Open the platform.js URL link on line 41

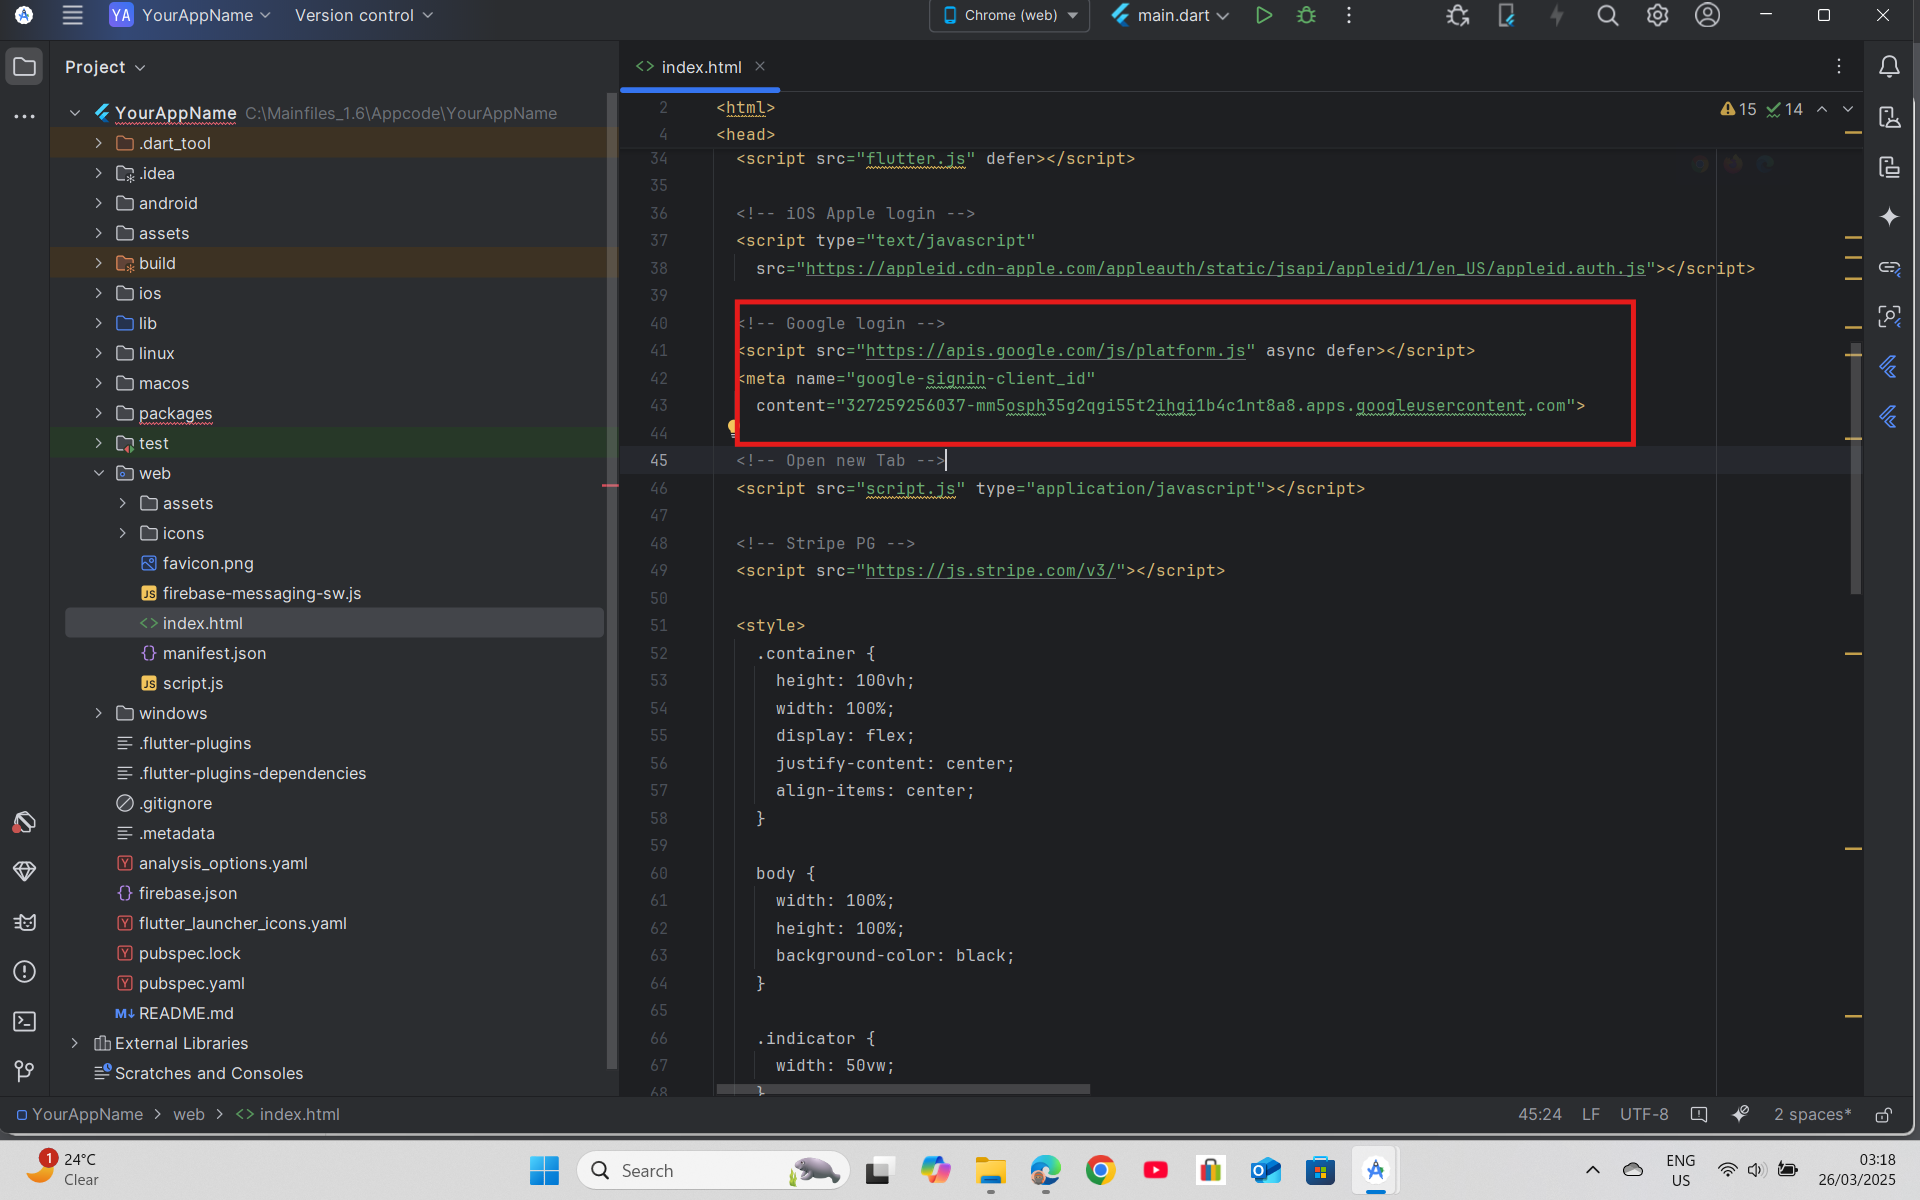coord(1055,351)
